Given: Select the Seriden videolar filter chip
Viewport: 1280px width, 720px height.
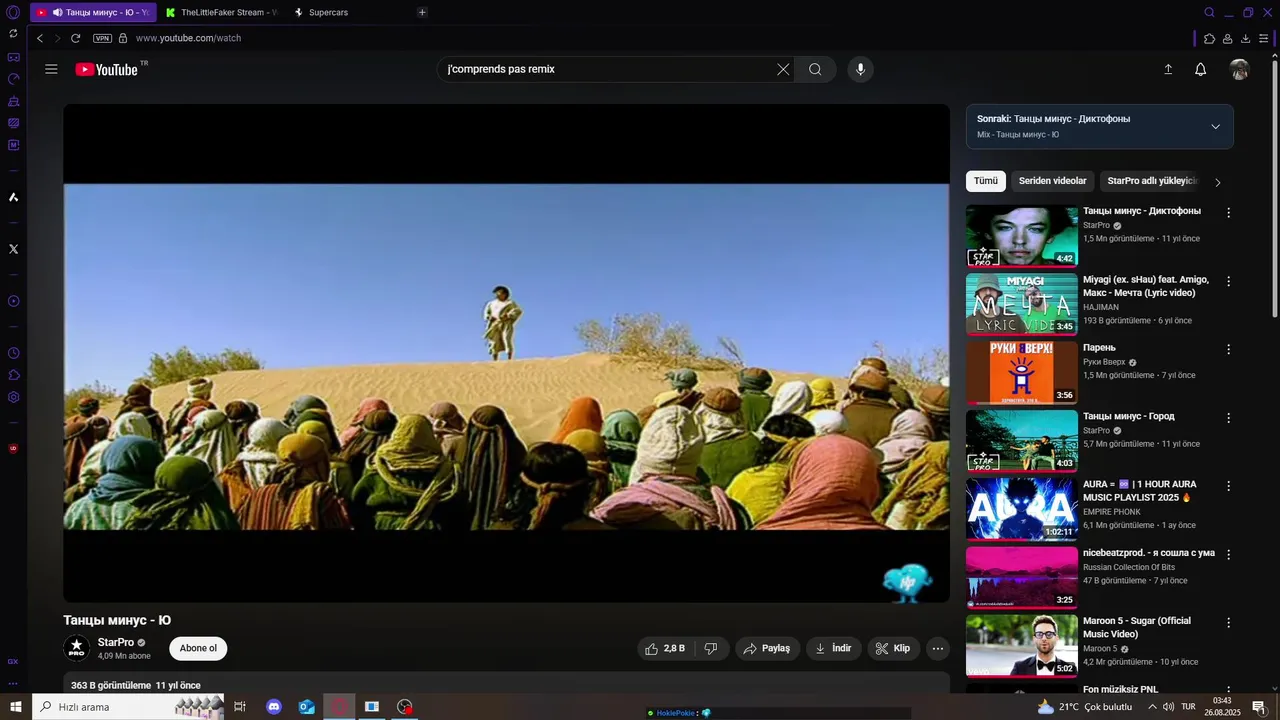Looking at the screenshot, I should point(1052,181).
